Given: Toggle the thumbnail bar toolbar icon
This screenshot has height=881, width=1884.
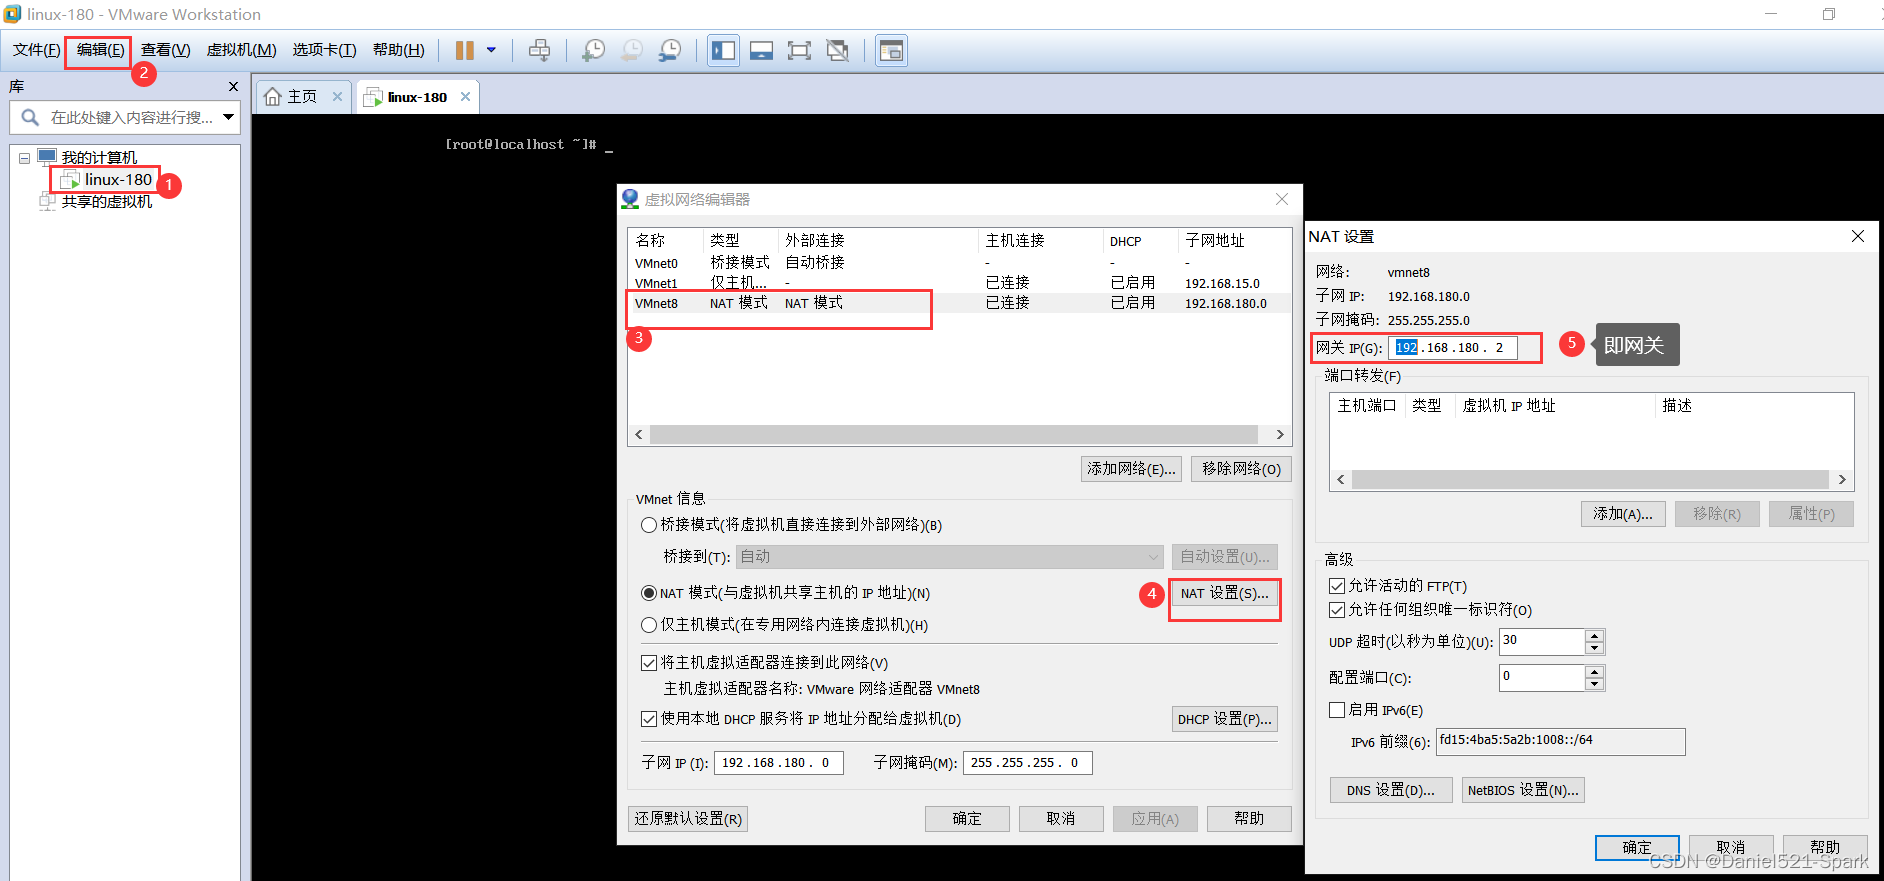Looking at the screenshot, I should tap(761, 50).
